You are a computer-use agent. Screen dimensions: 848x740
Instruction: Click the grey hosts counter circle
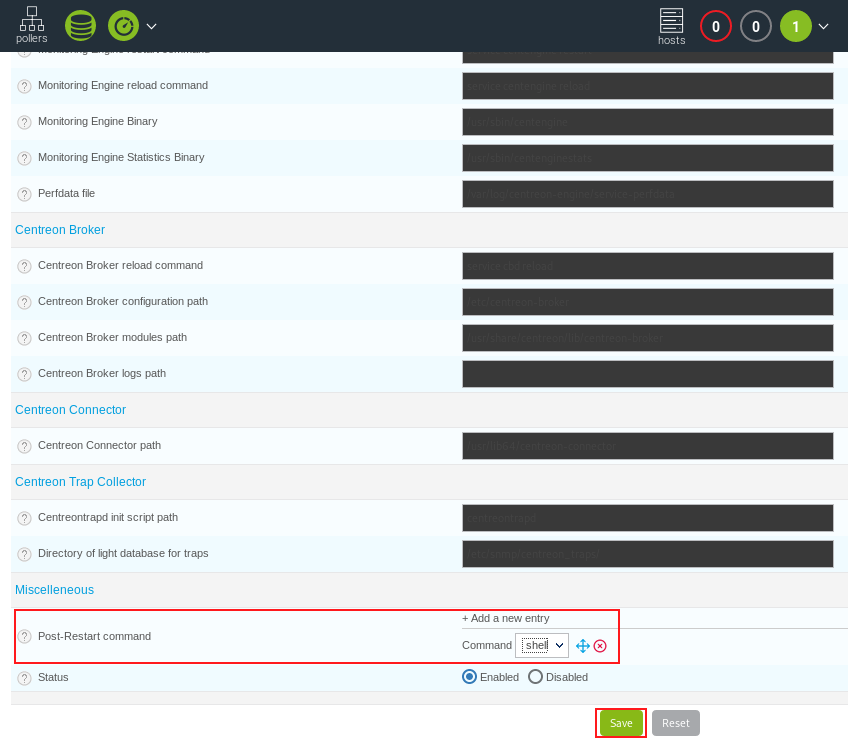pyautogui.click(x=756, y=26)
